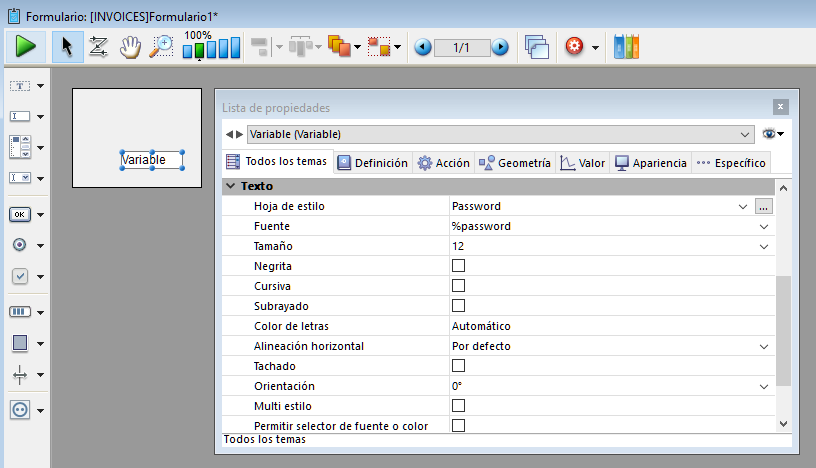
Task: Expand the Alineación horizontal dropdown
Action: tap(764, 346)
